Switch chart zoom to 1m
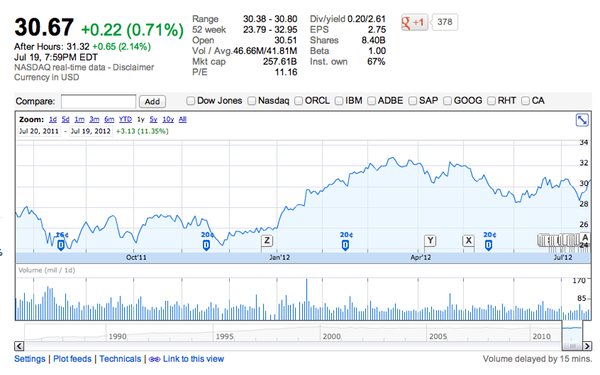 [x=79, y=119]
